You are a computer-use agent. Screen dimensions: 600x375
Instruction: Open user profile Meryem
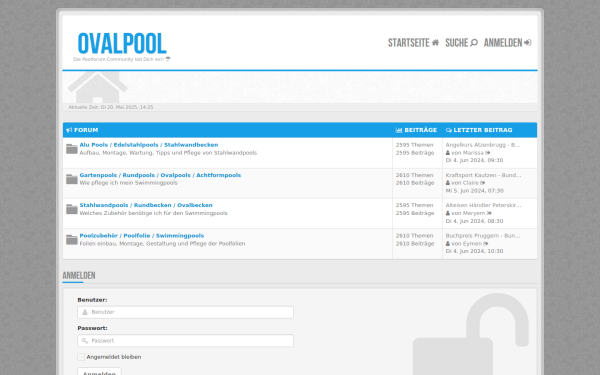(474, 213)
